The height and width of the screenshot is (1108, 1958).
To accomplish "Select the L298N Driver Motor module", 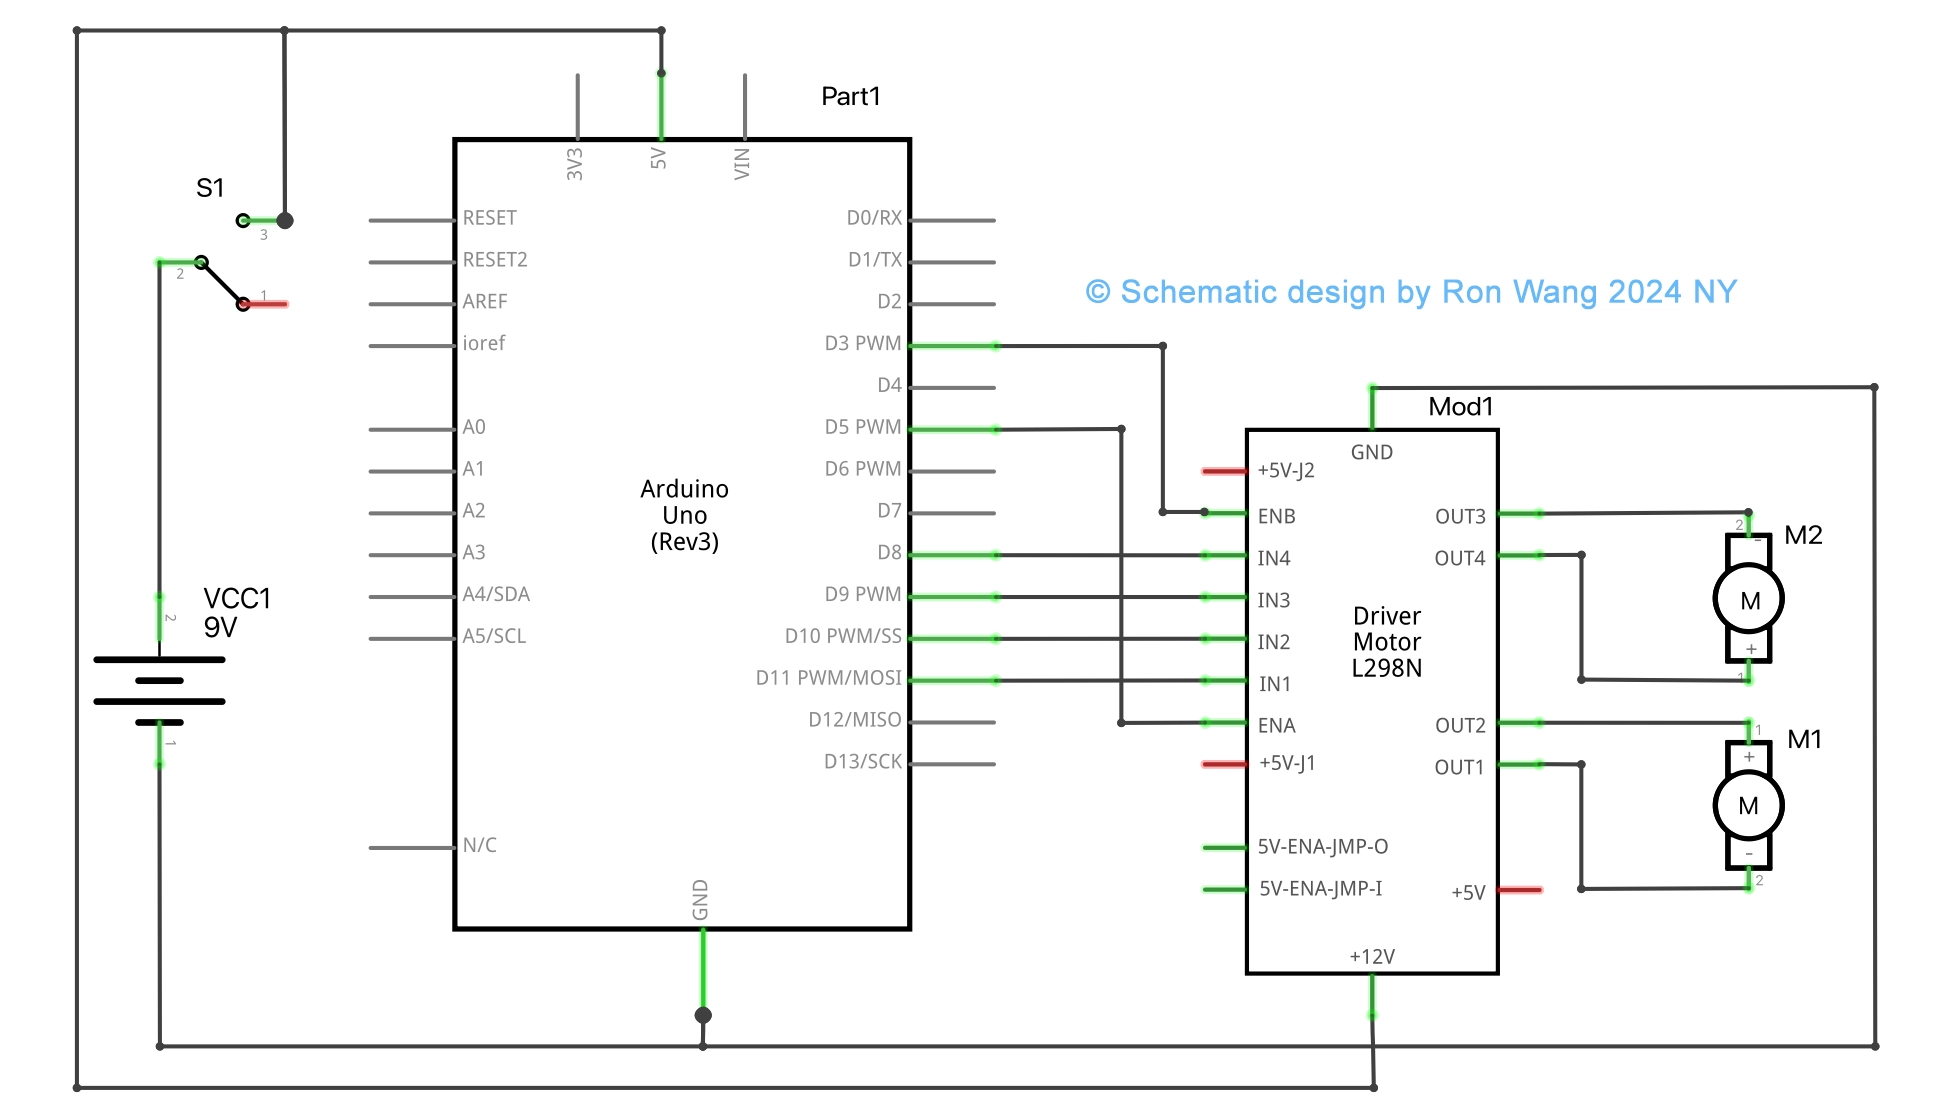I will coord(1385,642).
